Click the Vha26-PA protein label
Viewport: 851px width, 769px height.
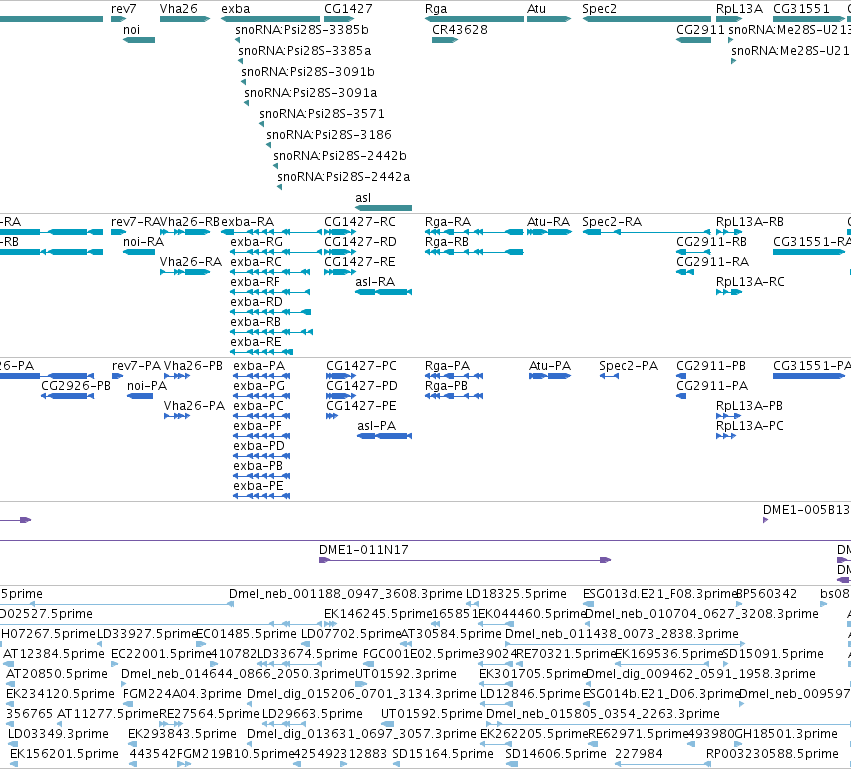(x=194, y=405)
